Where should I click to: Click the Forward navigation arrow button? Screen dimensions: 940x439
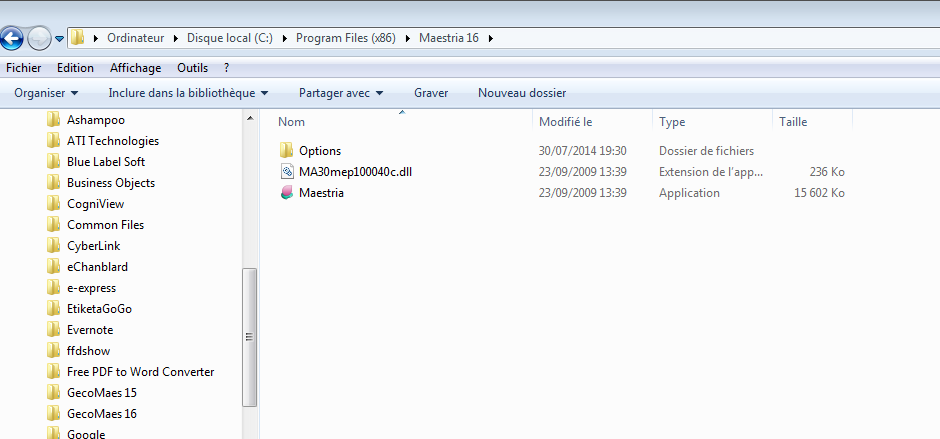click(39, 39)
